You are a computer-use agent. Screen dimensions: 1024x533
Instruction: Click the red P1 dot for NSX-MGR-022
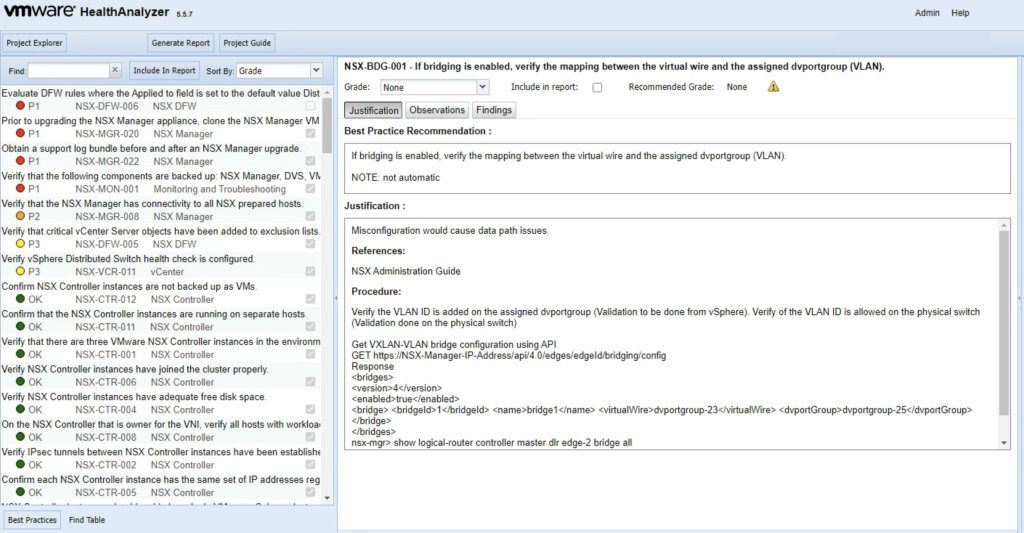[20, 161]
